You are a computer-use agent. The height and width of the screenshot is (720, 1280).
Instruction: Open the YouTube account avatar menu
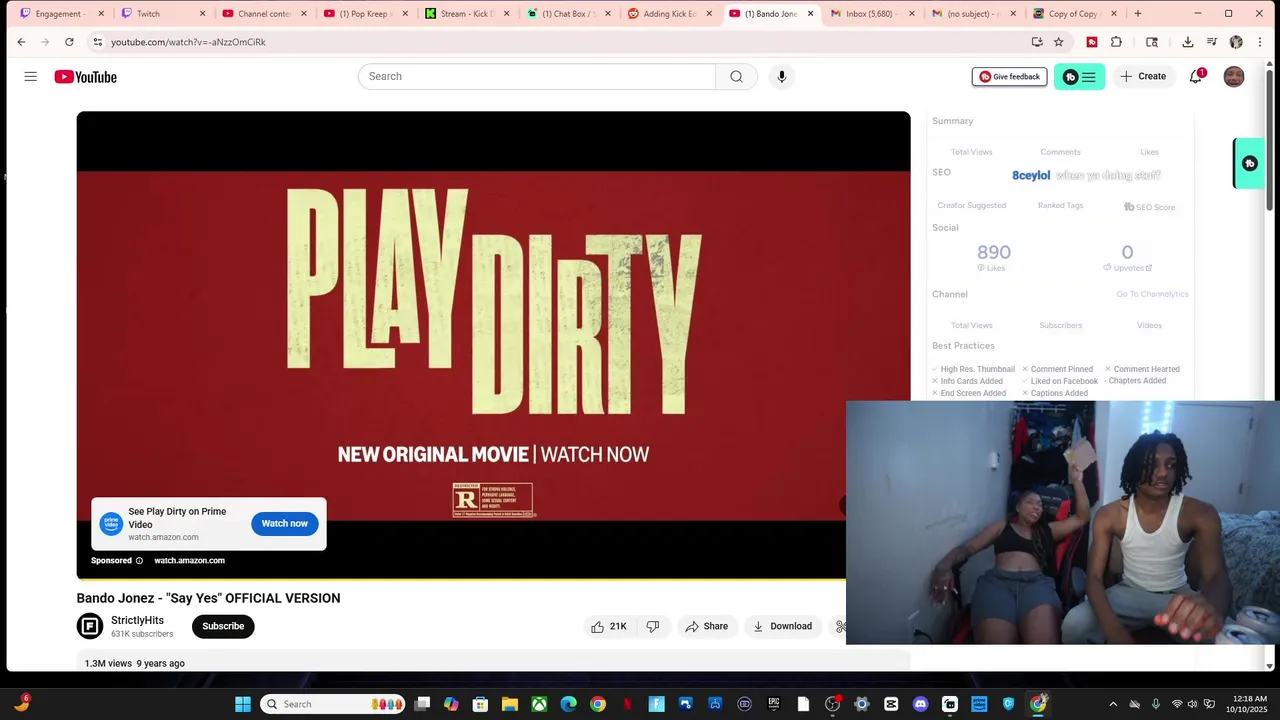pyautogui.click(x=1234, y=77)
